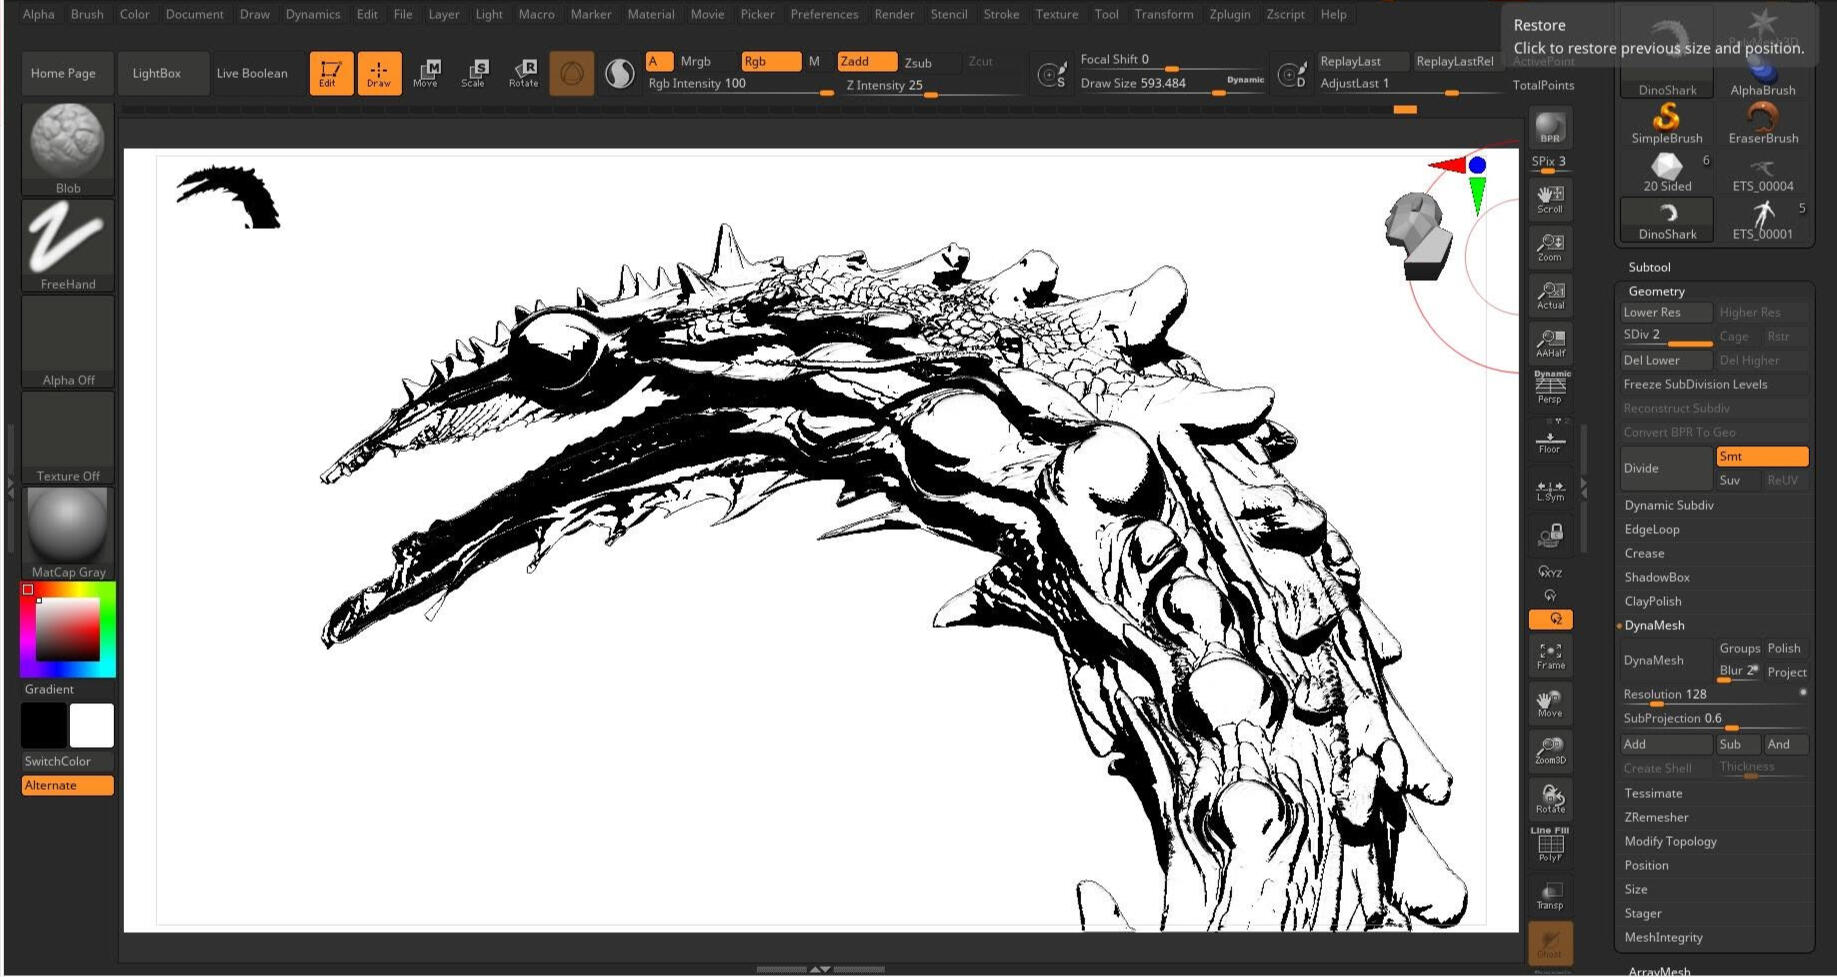This screenshot has height=977, width=1837.
Task: Click the Divide button
Action: tap(1666, 468)
